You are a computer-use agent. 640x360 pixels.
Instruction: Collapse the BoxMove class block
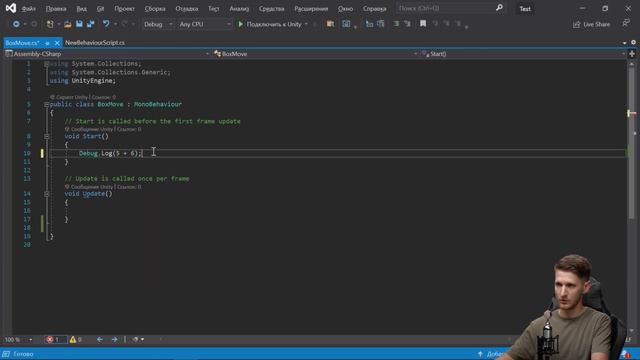[47, 104]
